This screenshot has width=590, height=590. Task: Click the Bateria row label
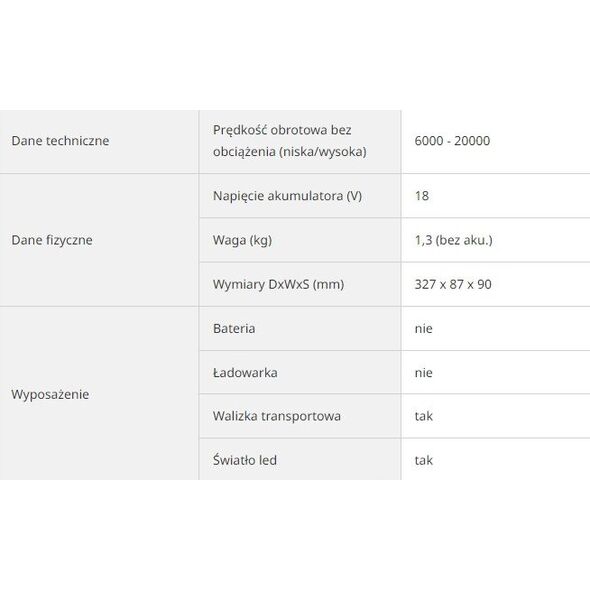(x=234, y=328)
